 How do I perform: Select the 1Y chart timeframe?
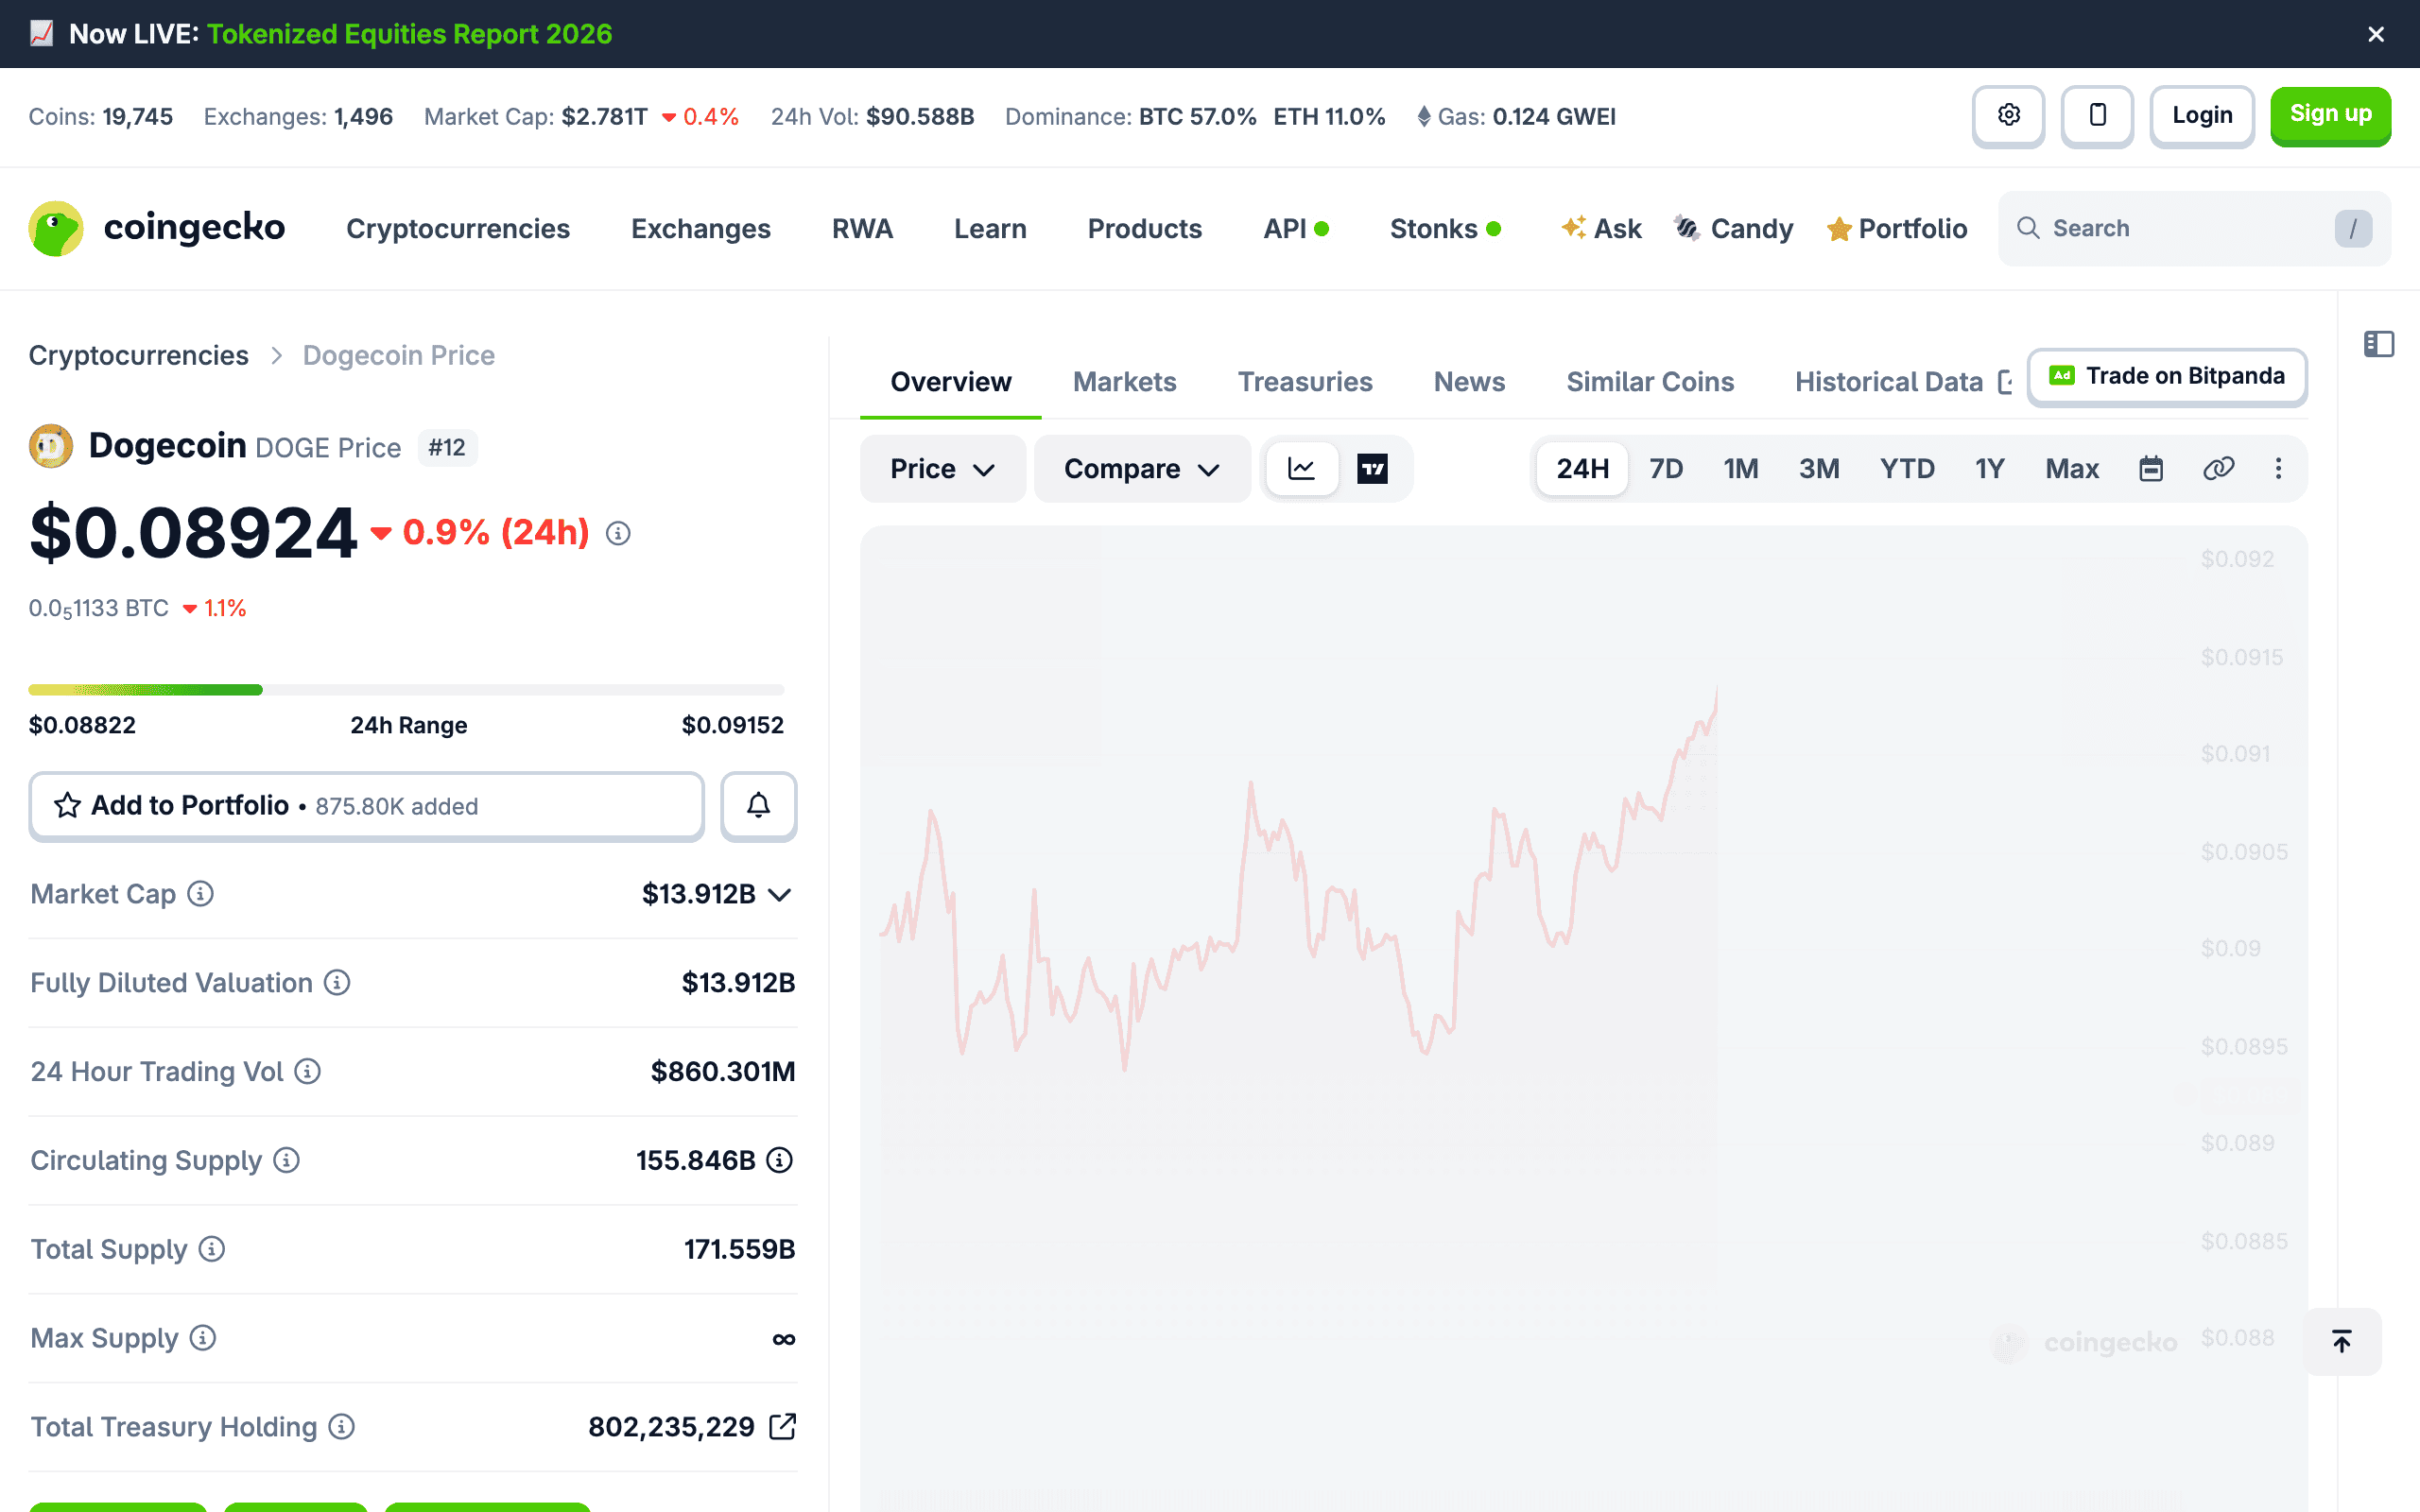(1990, 469)
